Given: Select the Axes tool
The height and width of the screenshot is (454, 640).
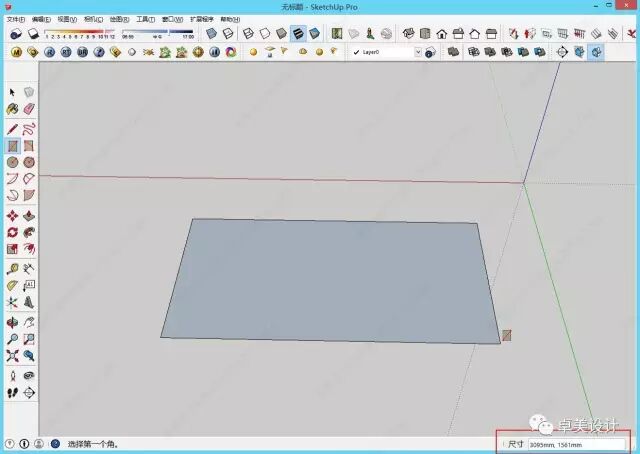Looking at the screenshot, I should point(12,303).
